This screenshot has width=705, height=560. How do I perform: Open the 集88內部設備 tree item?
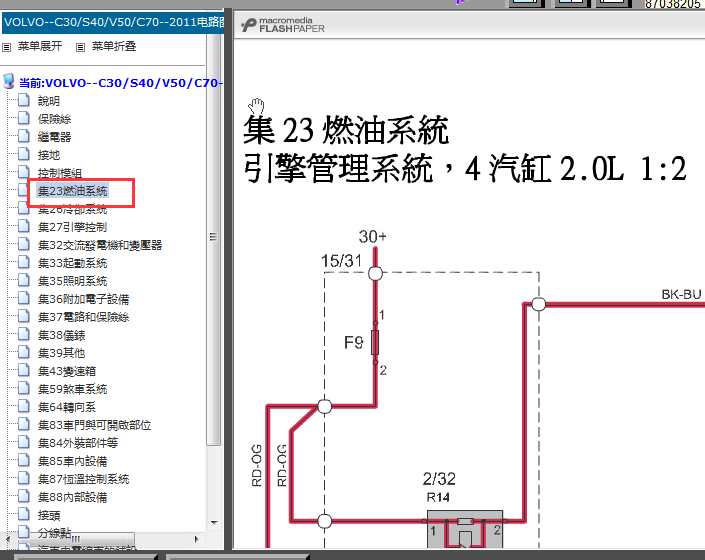click(x=72, y=497)
